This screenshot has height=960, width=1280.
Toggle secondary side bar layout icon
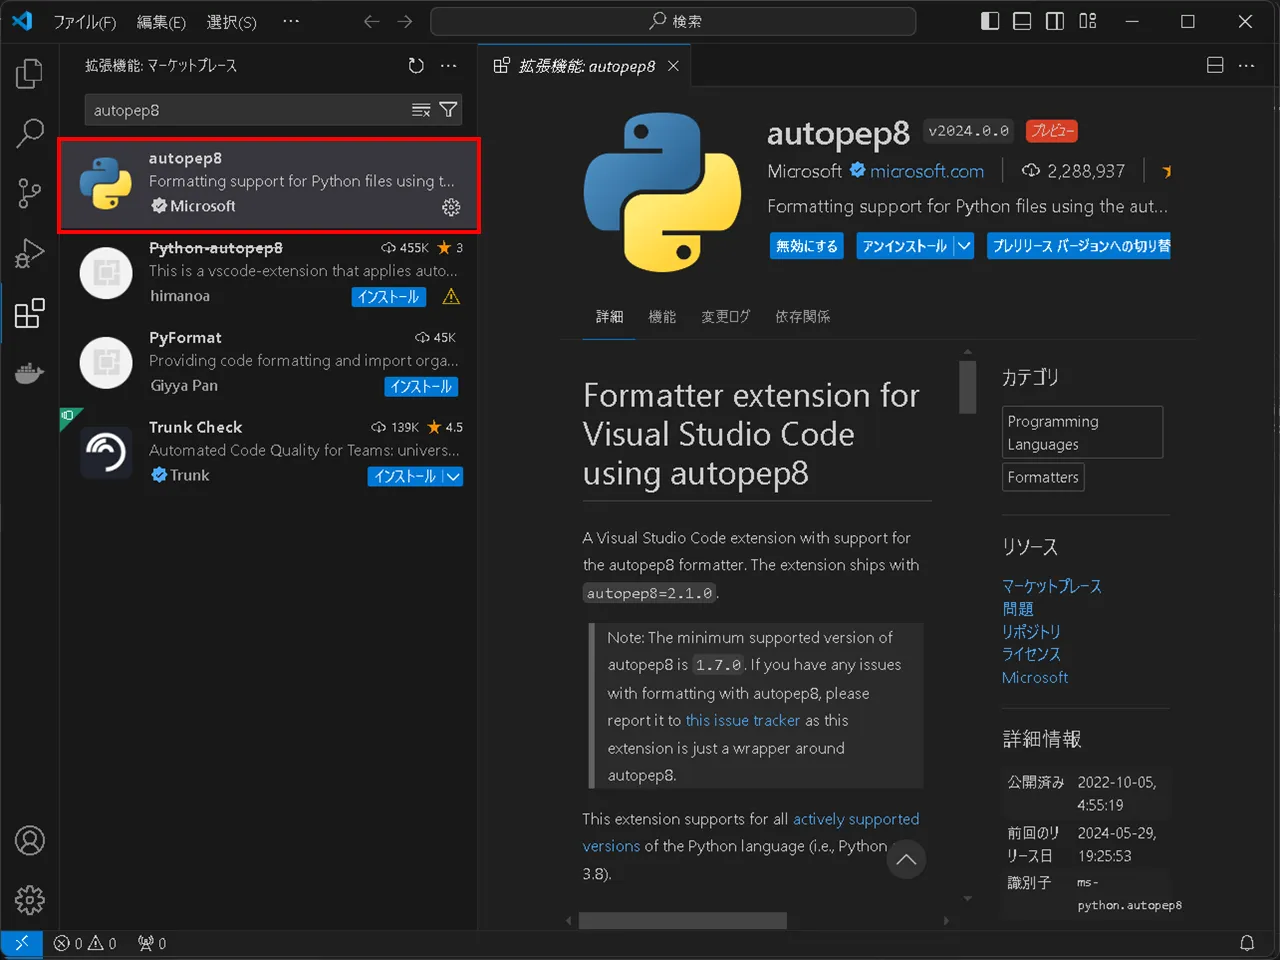[x=1055, y=21]
